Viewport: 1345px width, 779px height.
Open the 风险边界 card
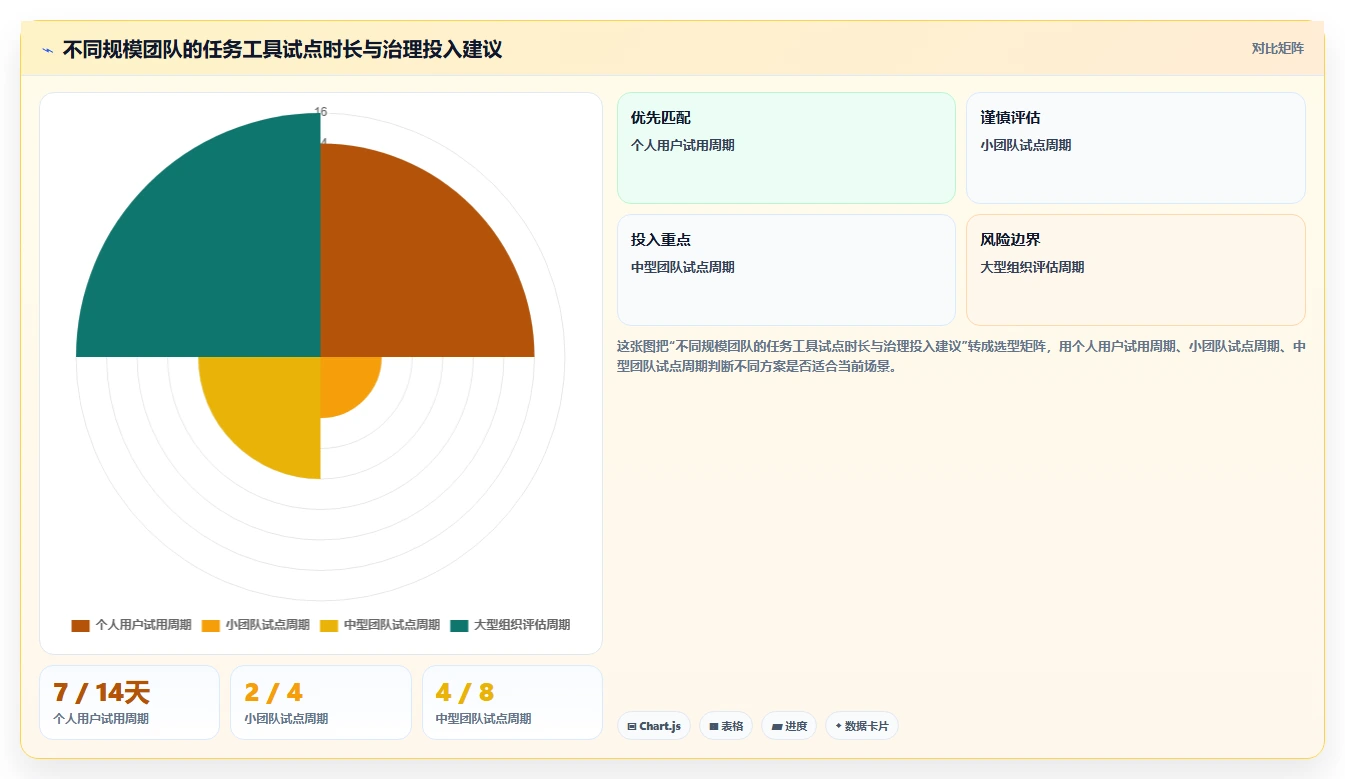1136,270
